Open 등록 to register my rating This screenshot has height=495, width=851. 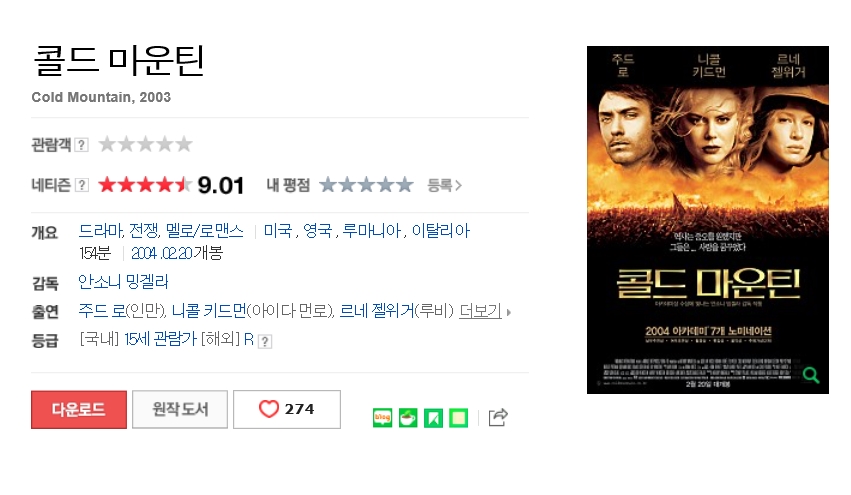pos(444,186)
